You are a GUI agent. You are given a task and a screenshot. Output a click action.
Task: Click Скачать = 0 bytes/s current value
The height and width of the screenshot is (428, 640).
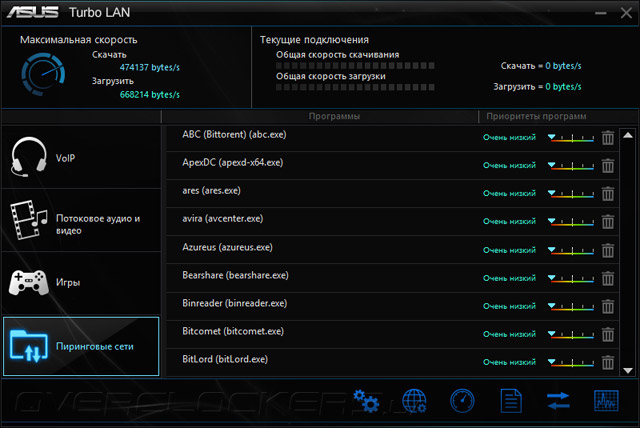click(541, 66)
